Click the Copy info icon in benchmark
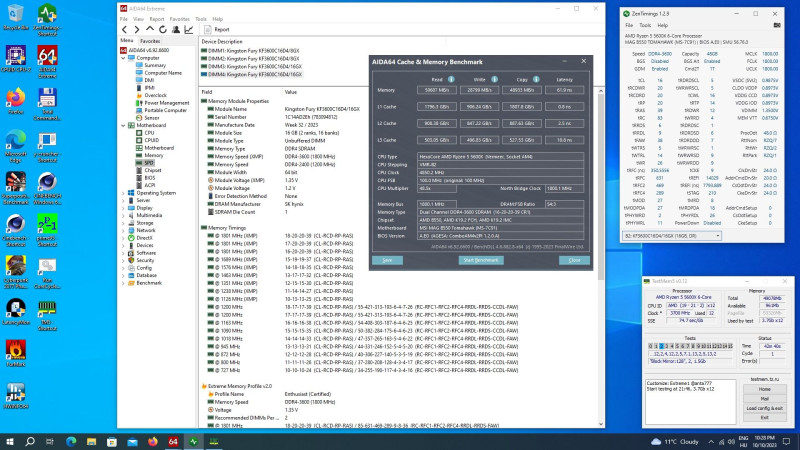Viewport: 800px width, 450px height. 536,79
